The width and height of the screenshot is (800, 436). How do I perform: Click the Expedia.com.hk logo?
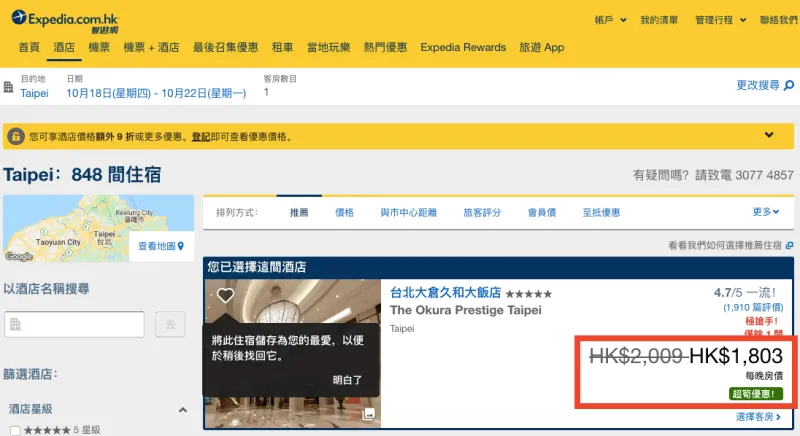(65, 21)
